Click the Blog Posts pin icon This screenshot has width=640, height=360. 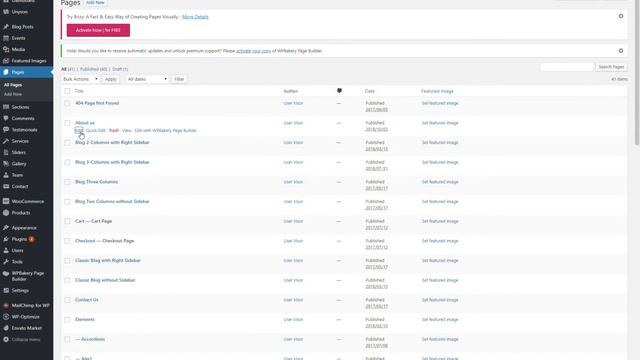click(6, 27)
